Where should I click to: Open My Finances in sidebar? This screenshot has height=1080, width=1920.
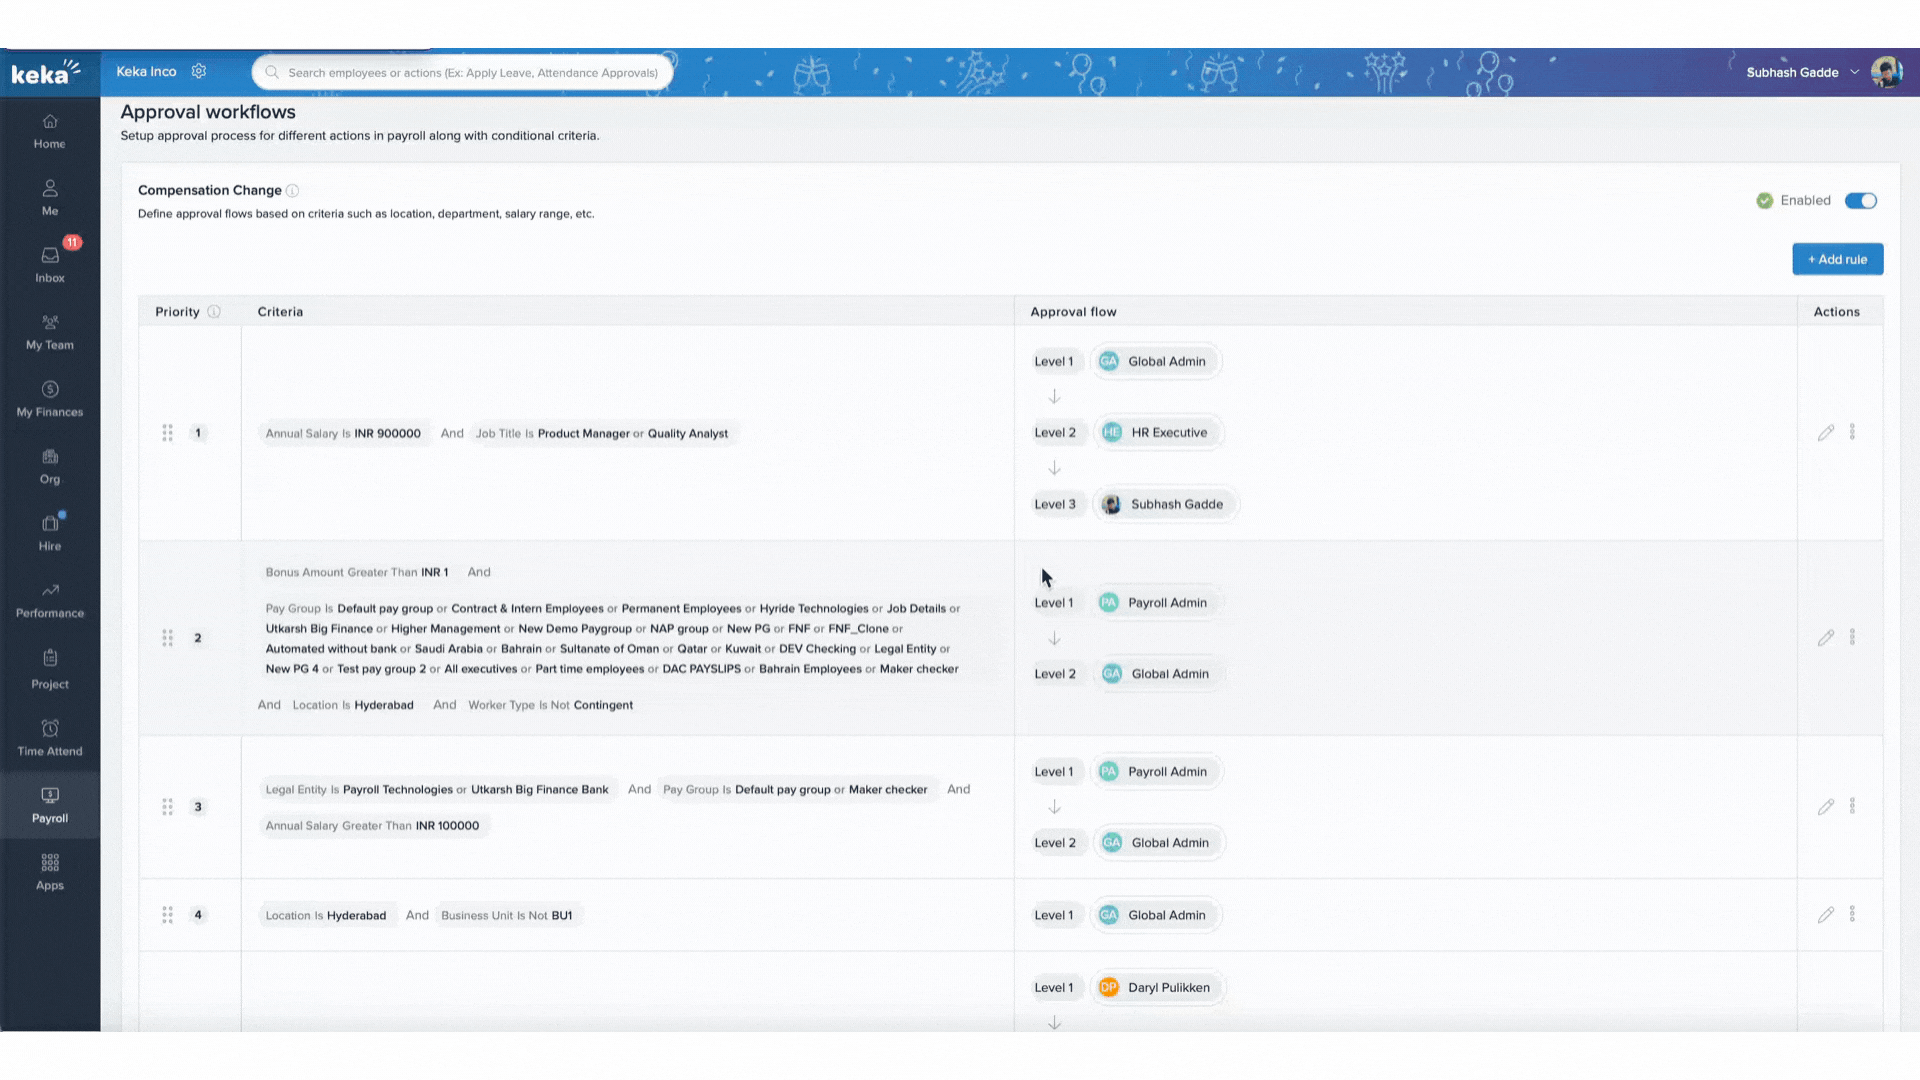click(50, 398)
